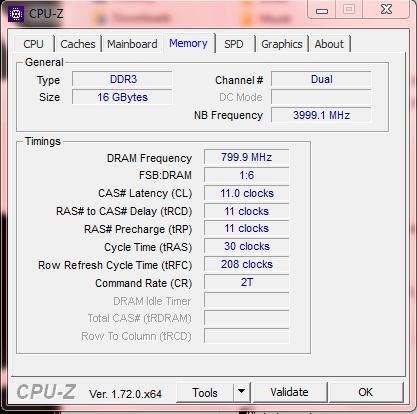
Task: Select the tRCD 11 clocks value
Action: [x=247, y=211]
